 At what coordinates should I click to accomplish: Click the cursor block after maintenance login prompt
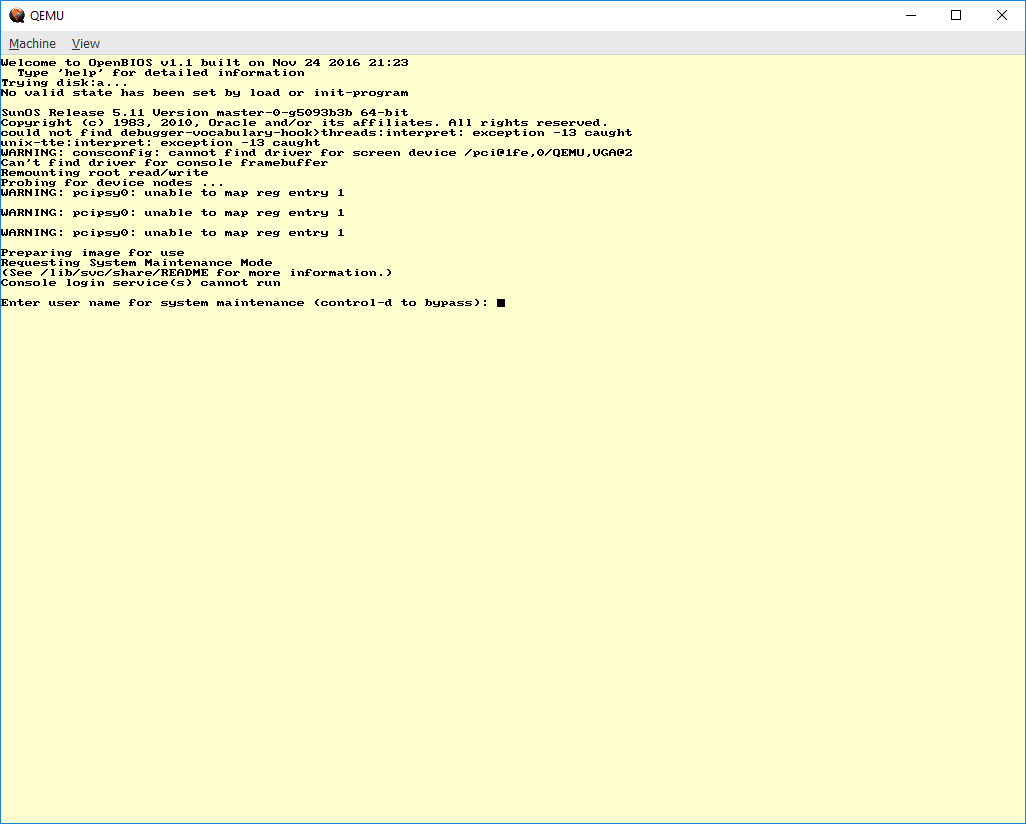tap(501, 302)
